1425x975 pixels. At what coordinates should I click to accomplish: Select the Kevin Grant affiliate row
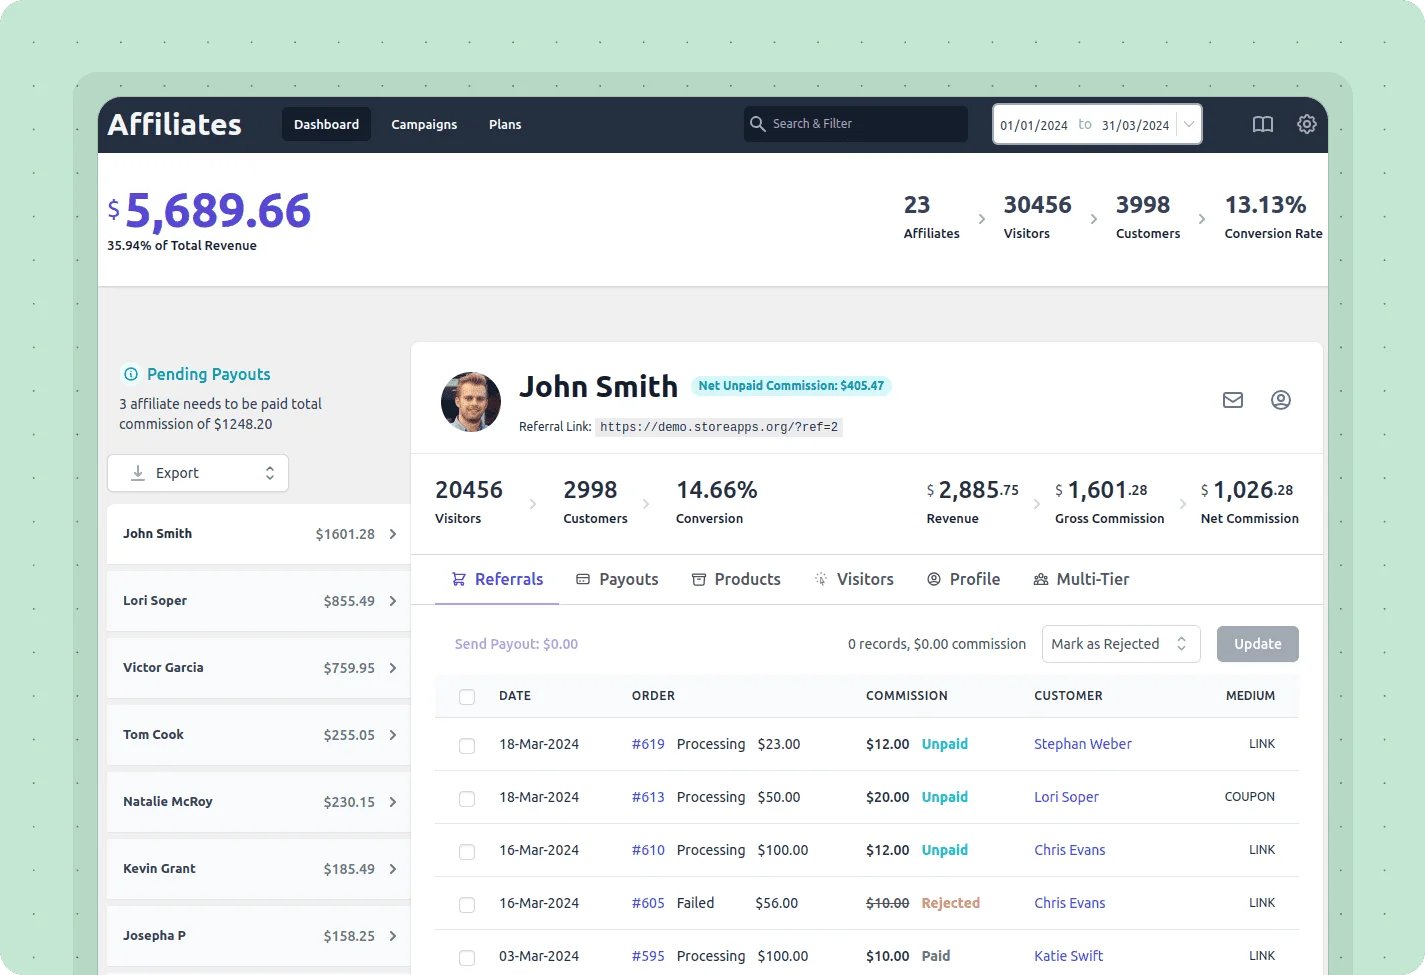pyautogui.click(x=258, y=869)
